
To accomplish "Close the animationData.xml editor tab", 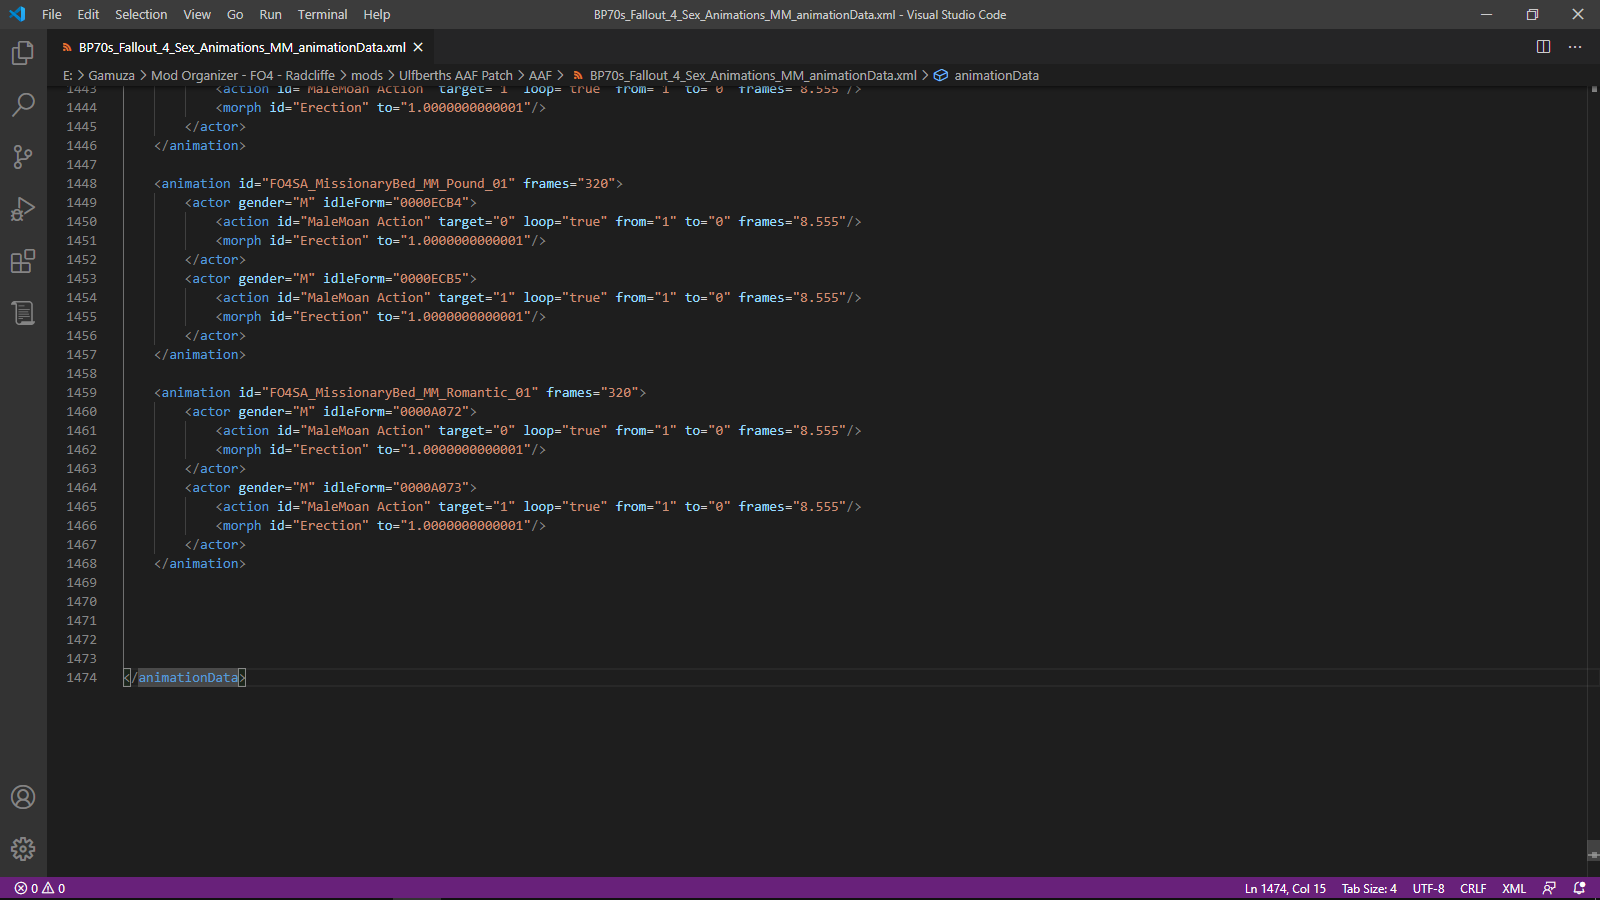I will [418, 47].
